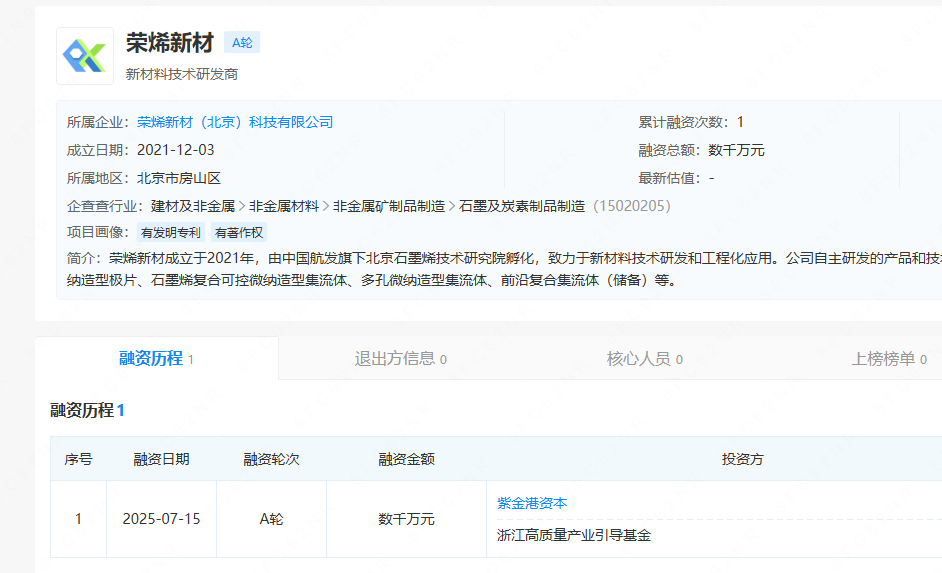This screenshot has width=942, height=573.
Task: Click the industry code (15020205)
Action: (x=631, y=206)
